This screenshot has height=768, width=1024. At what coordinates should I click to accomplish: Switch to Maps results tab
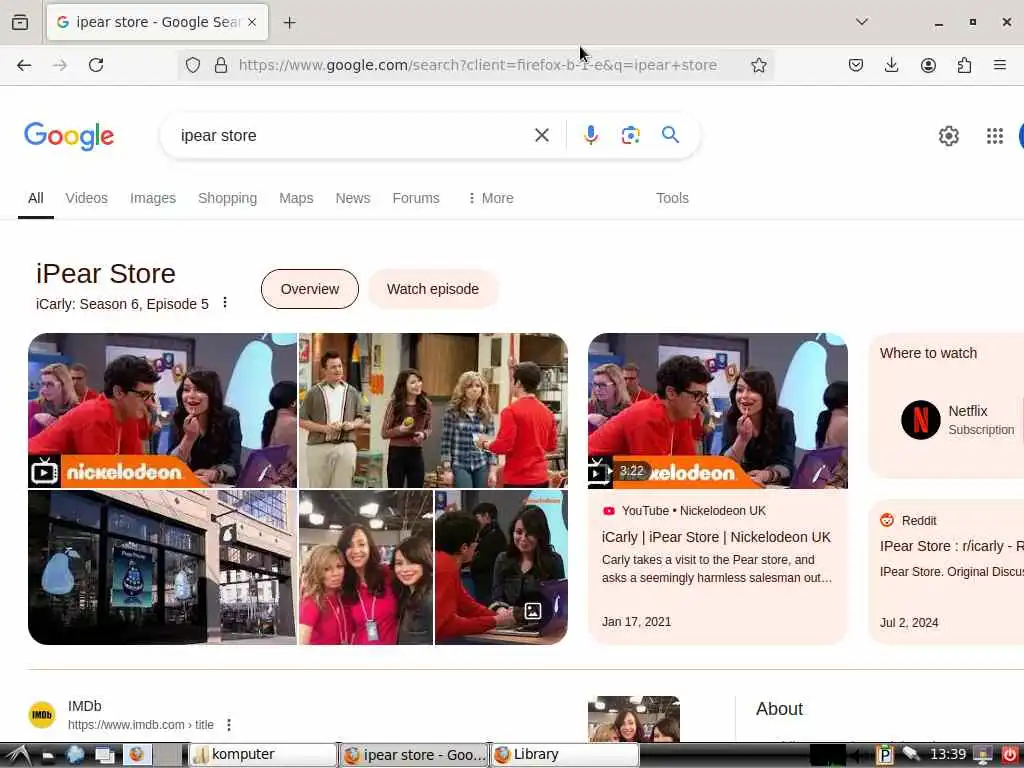(296, 198)
